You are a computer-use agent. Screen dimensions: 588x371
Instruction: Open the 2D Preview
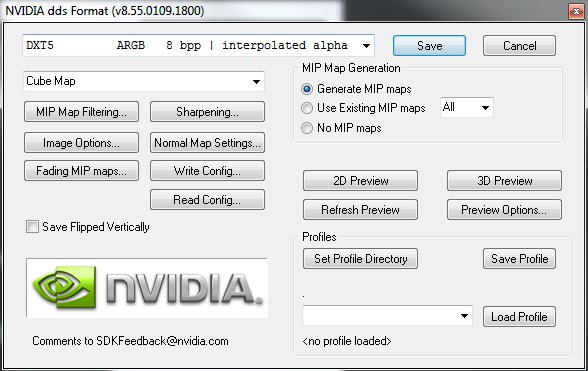click(360, 181)
